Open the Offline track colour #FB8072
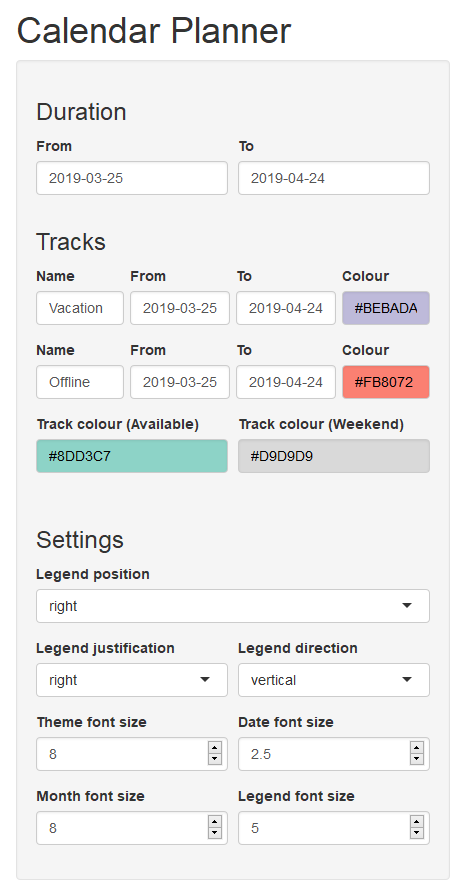This screenshot has width=469, height=895. click(x=386, y=382)
